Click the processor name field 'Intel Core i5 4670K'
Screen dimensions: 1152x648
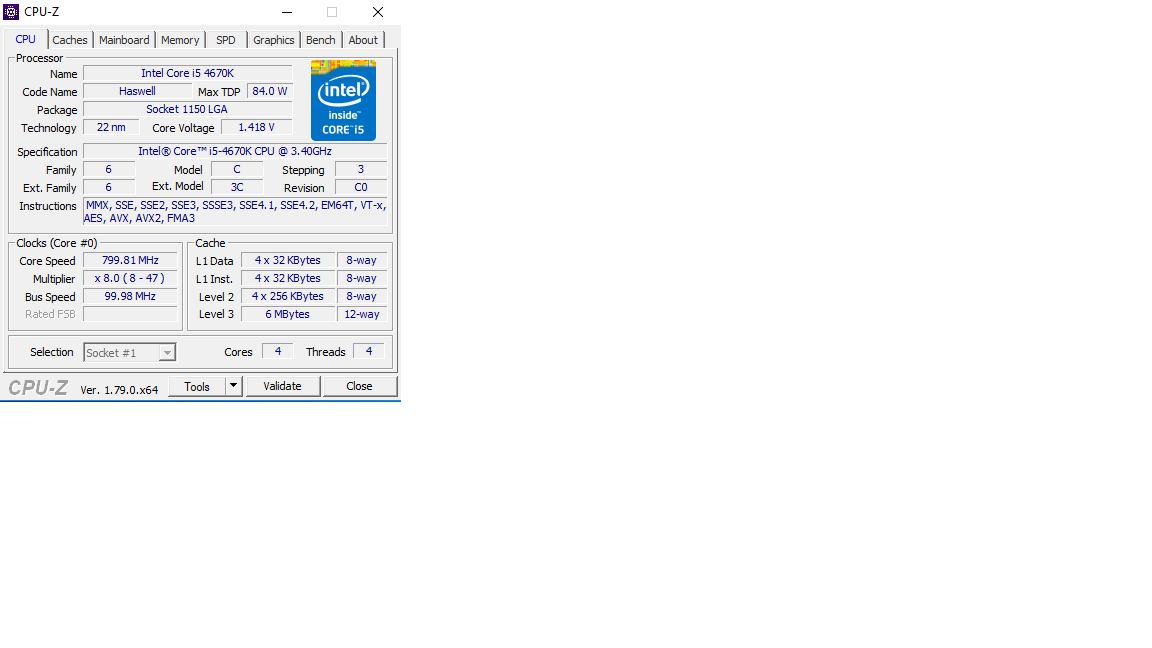point(187,73)
